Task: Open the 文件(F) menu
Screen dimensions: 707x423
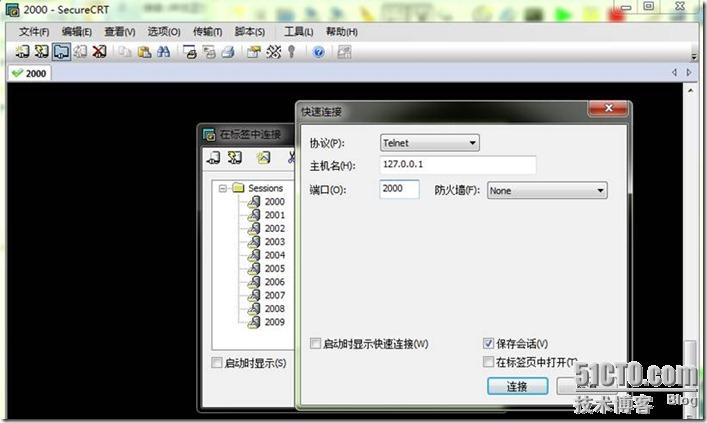Action: [34, 32]
